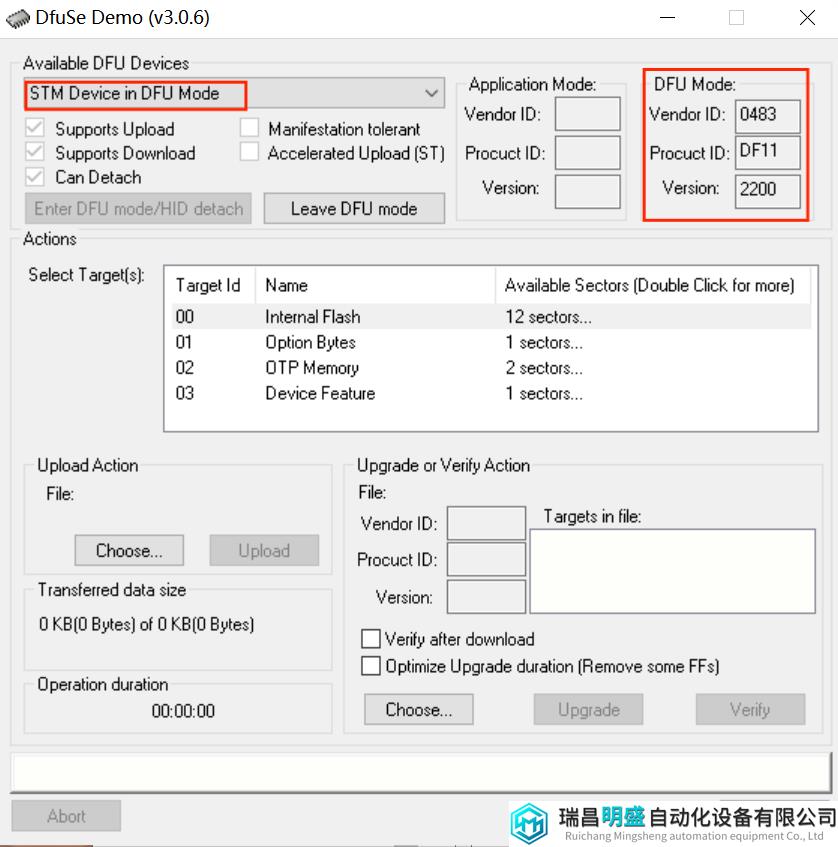Click the DfuSe chip icon in title bar

[x=18, y=18]
